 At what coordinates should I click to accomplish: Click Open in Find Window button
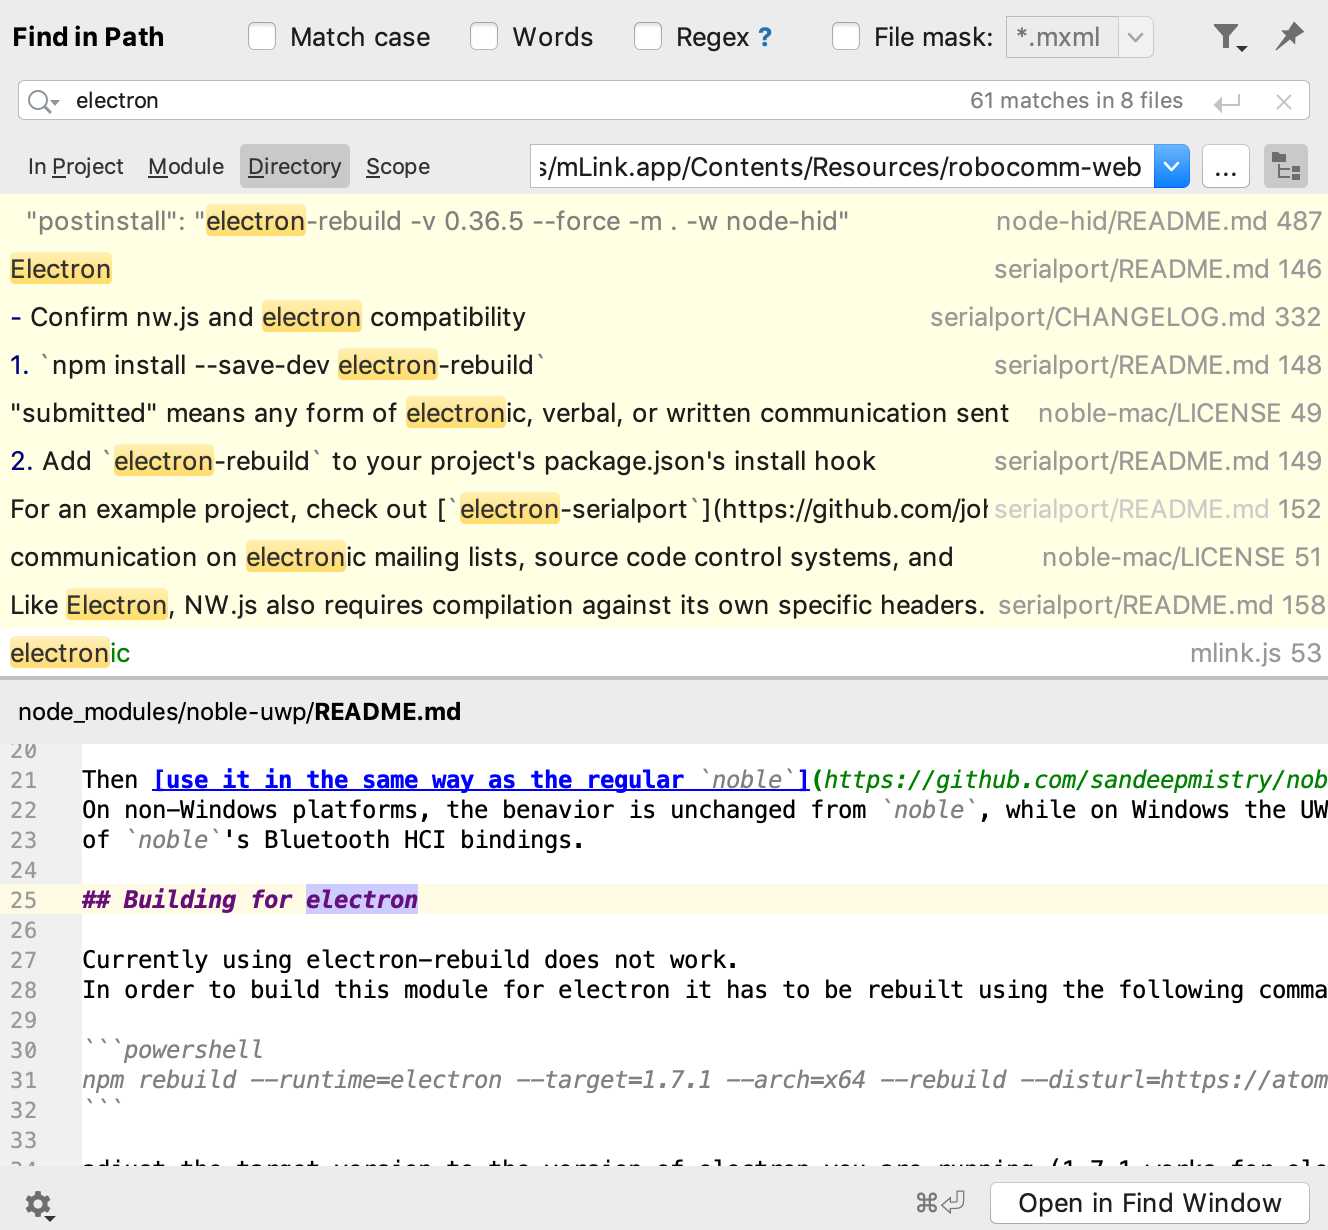point(1150,1203)
